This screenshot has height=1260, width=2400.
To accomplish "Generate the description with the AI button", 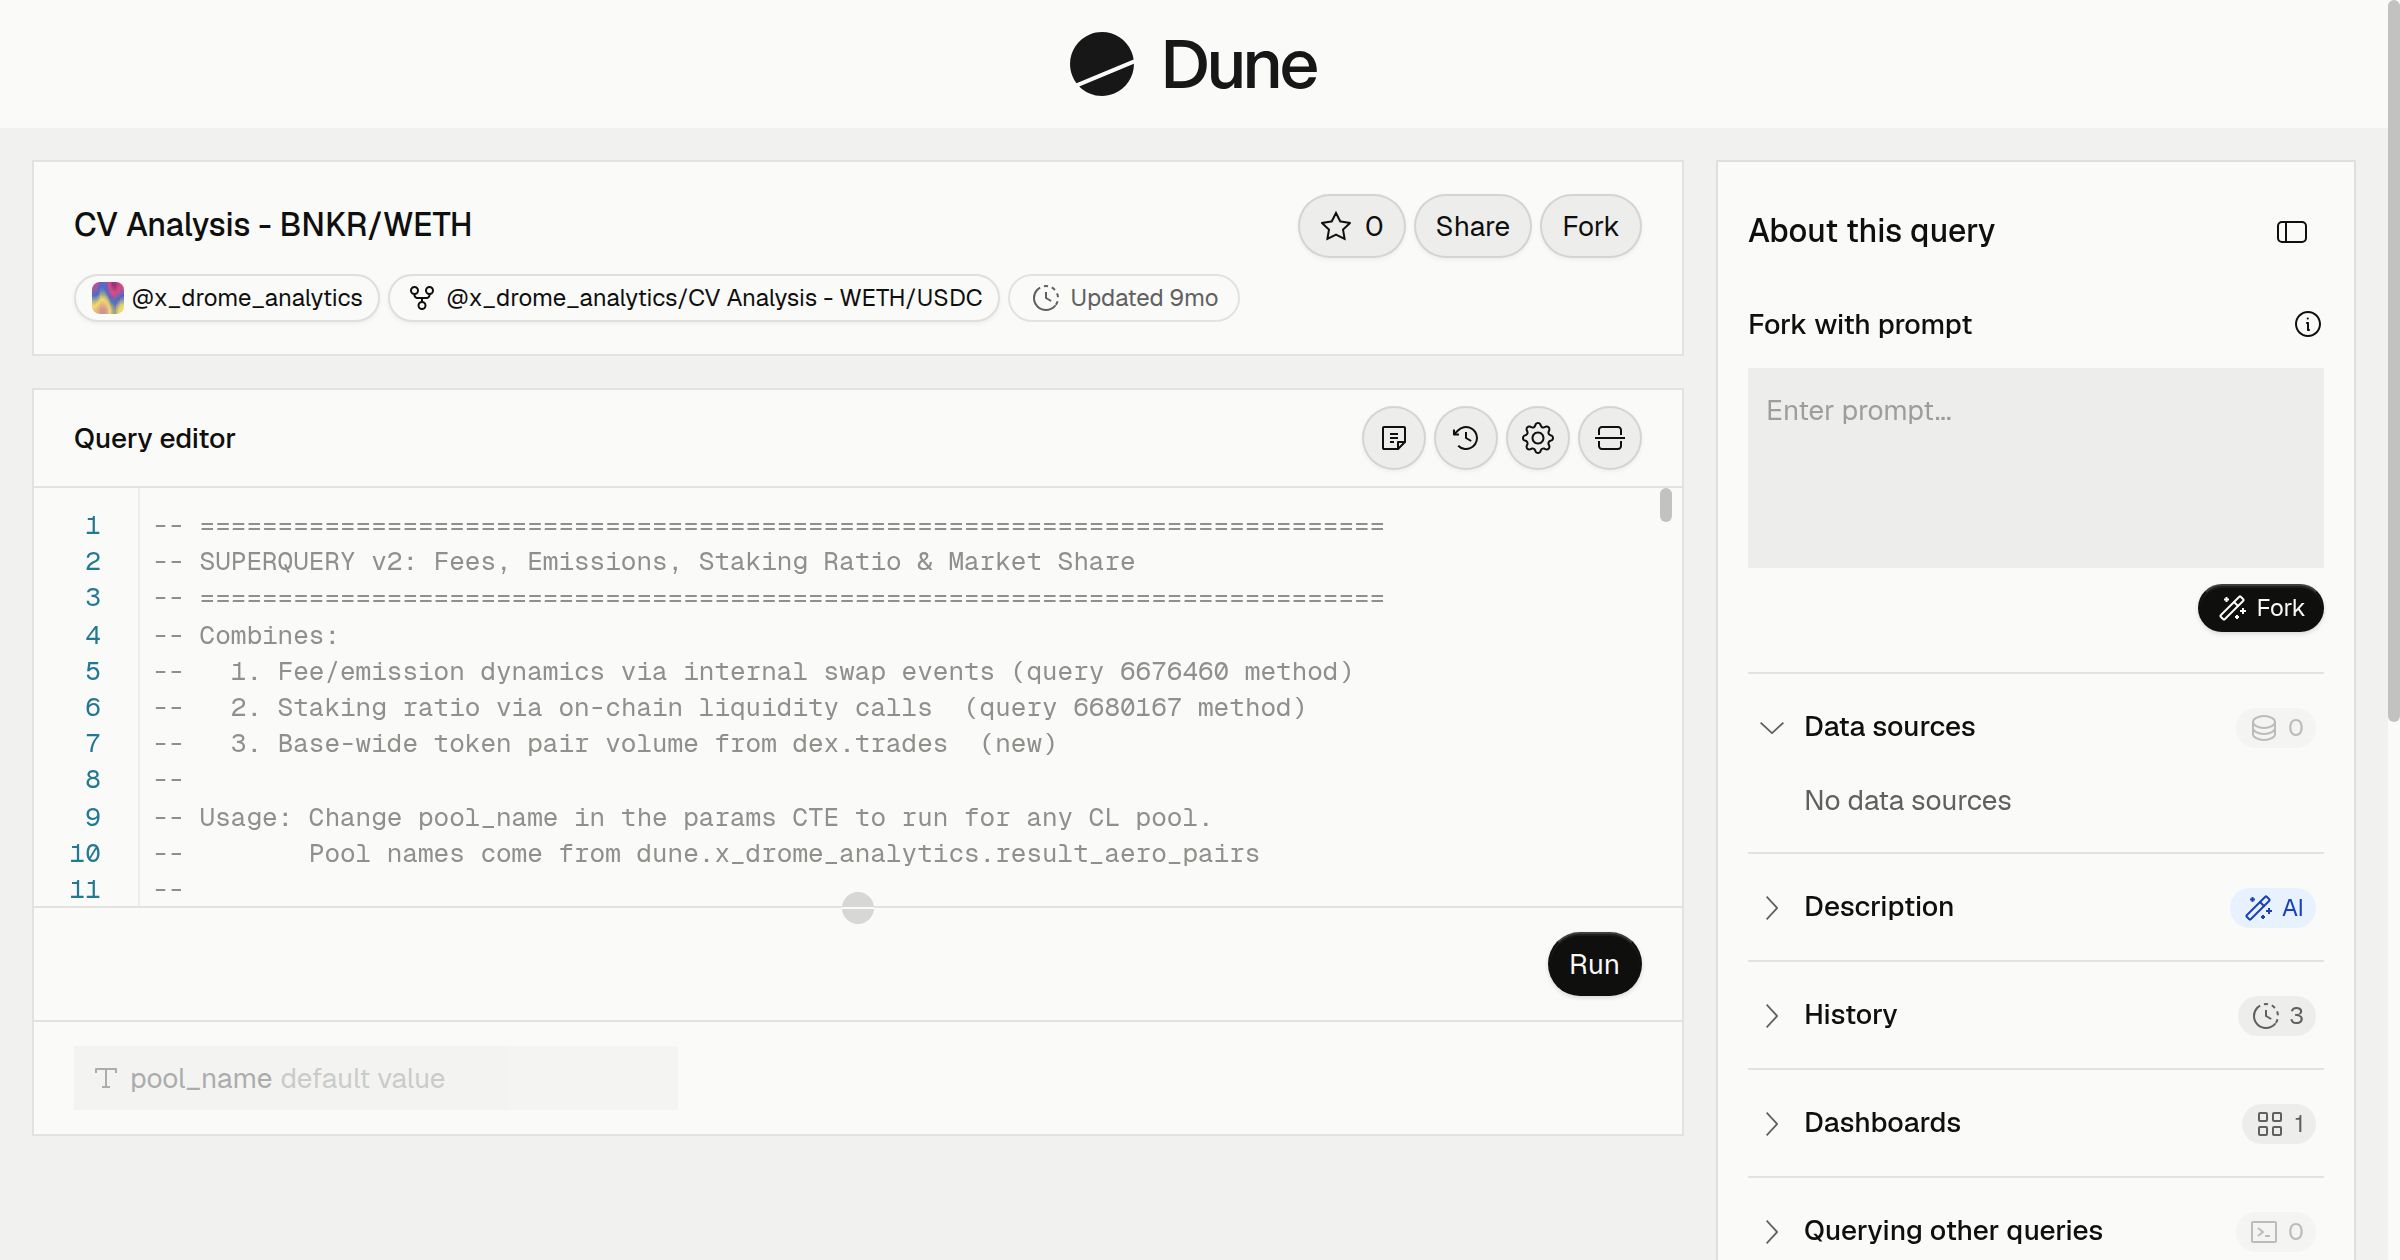I will tap(2273, 907).
